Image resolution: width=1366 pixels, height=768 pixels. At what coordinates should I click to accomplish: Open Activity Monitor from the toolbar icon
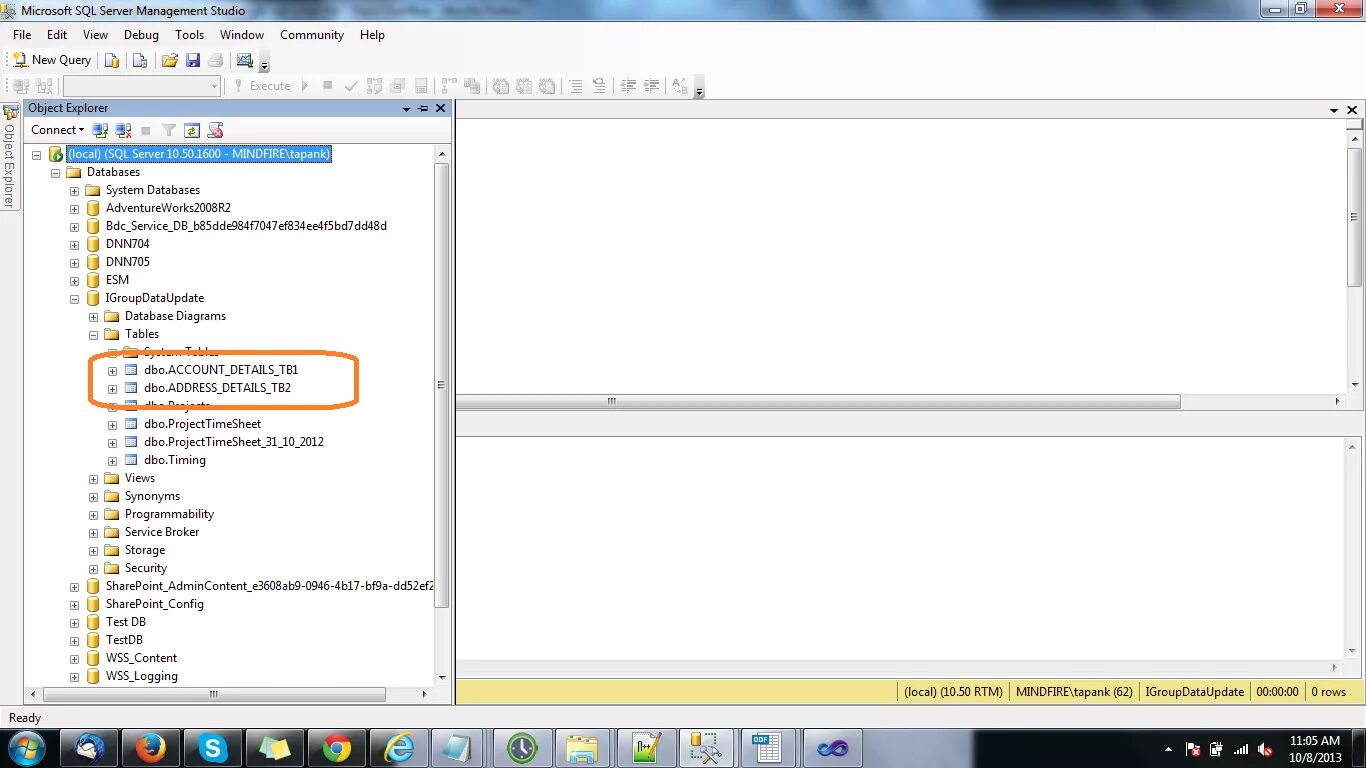click(245, 60)
